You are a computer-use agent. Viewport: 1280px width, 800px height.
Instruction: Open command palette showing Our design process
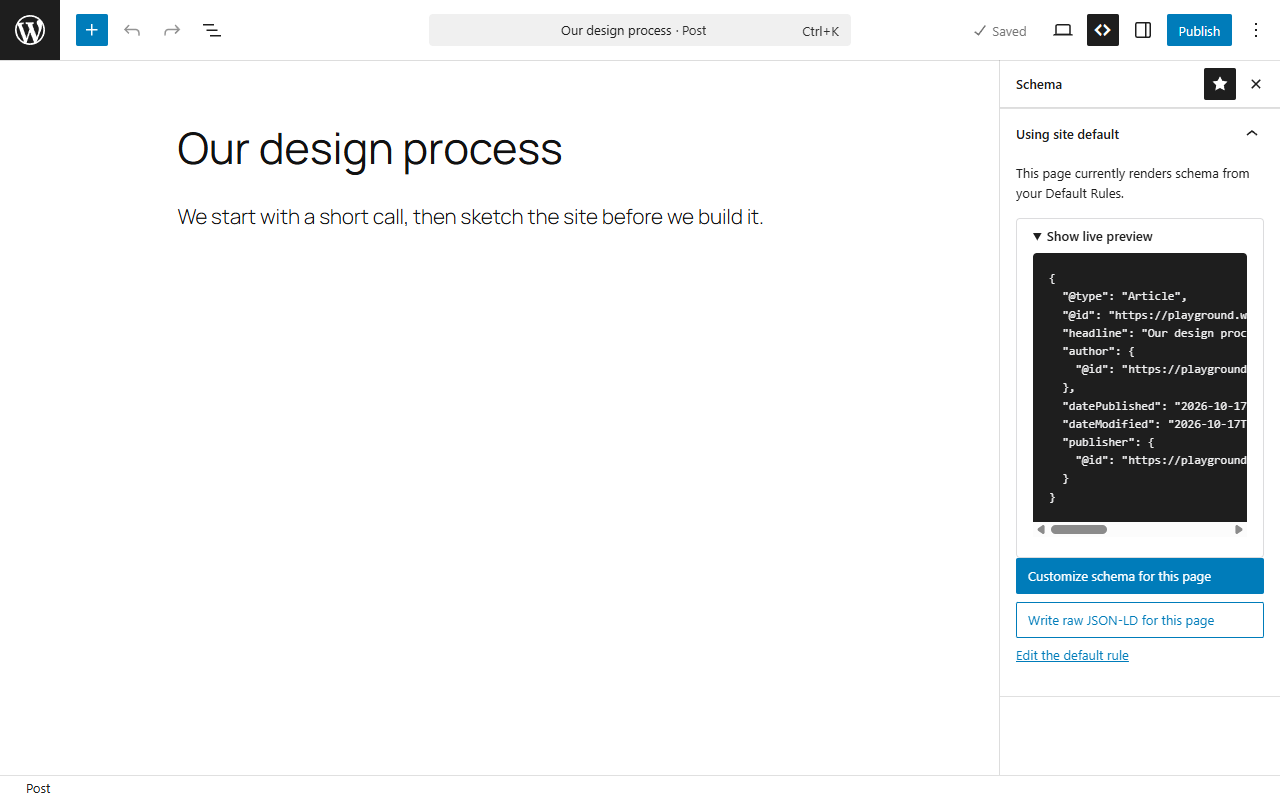click(640, 30)
